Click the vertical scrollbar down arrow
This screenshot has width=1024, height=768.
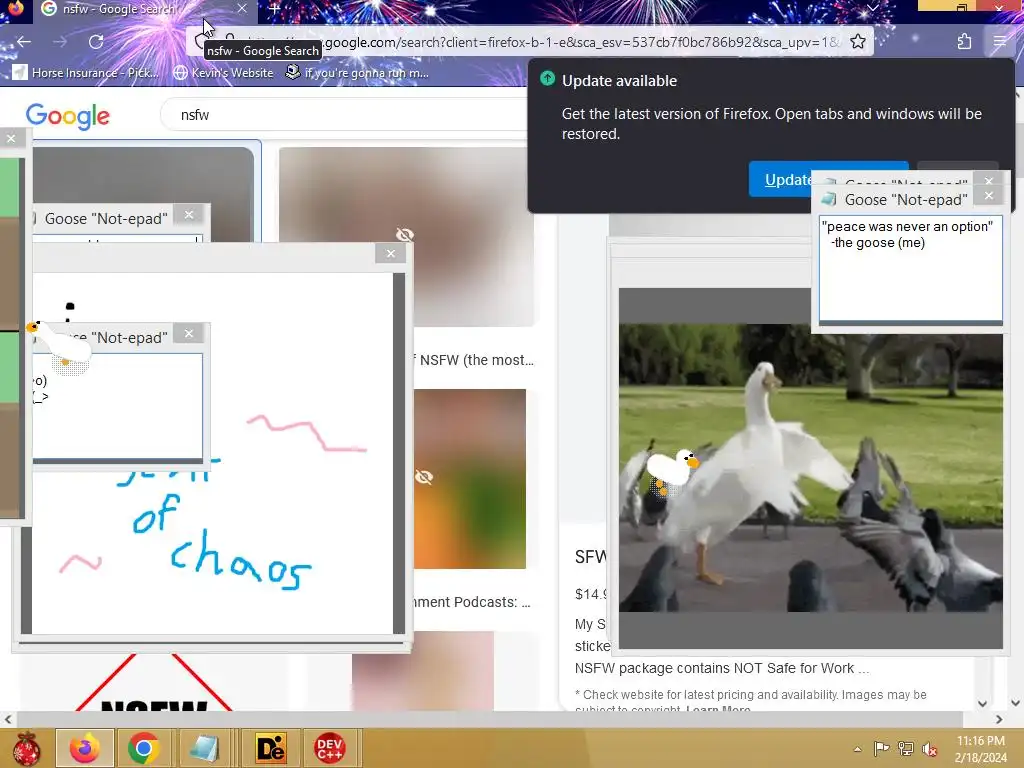pos(1016,703)
